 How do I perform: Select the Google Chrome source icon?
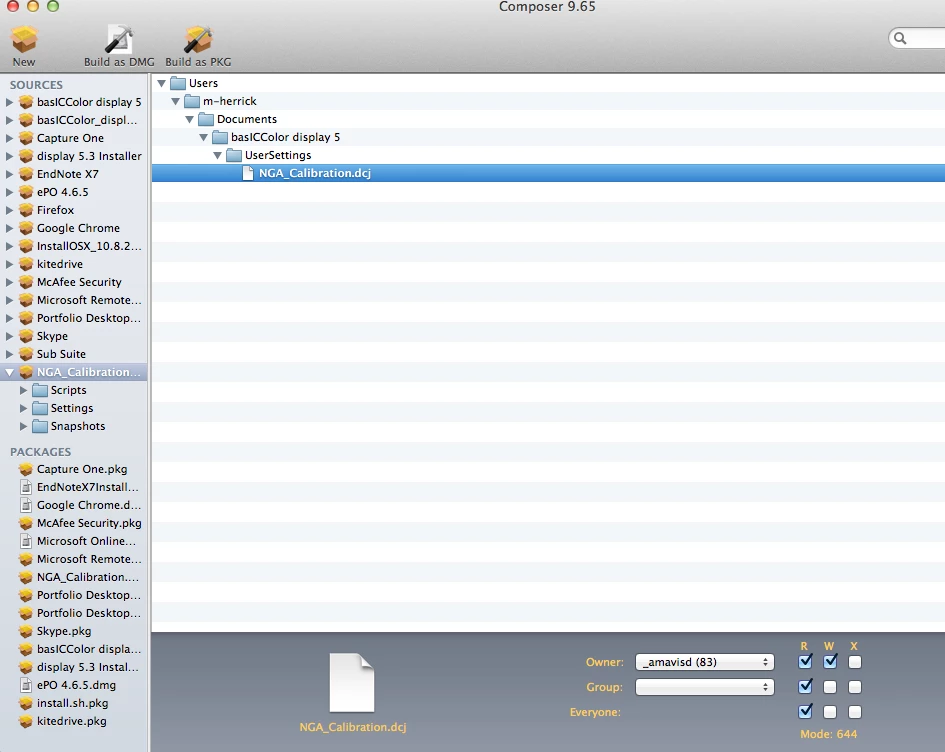coord(26,228)
